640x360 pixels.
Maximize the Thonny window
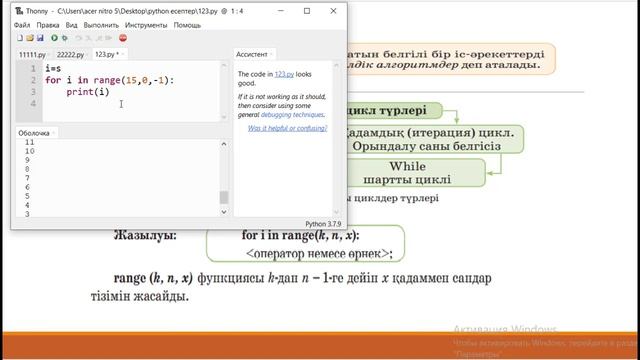pos(307,11)
